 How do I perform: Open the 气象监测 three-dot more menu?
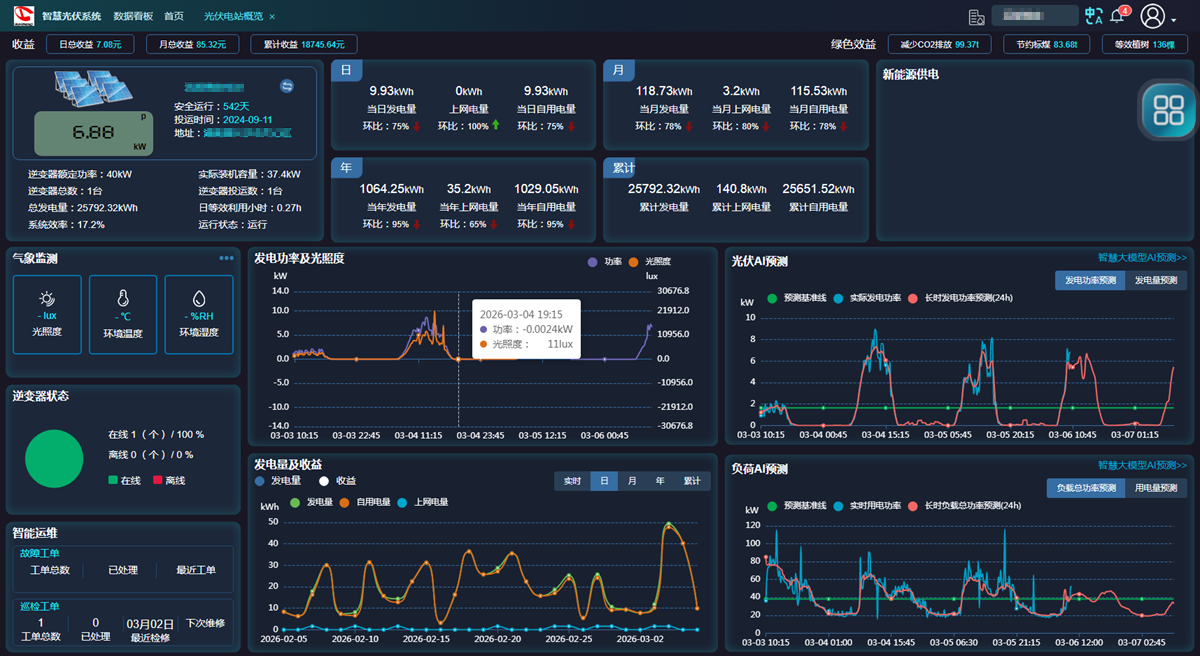pos(227,259)
